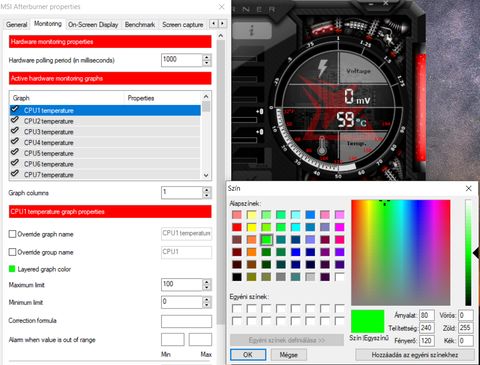Switch to On-Screen Display tab
The height and width of the screenshot is (365, 480).
click(93, 24)
